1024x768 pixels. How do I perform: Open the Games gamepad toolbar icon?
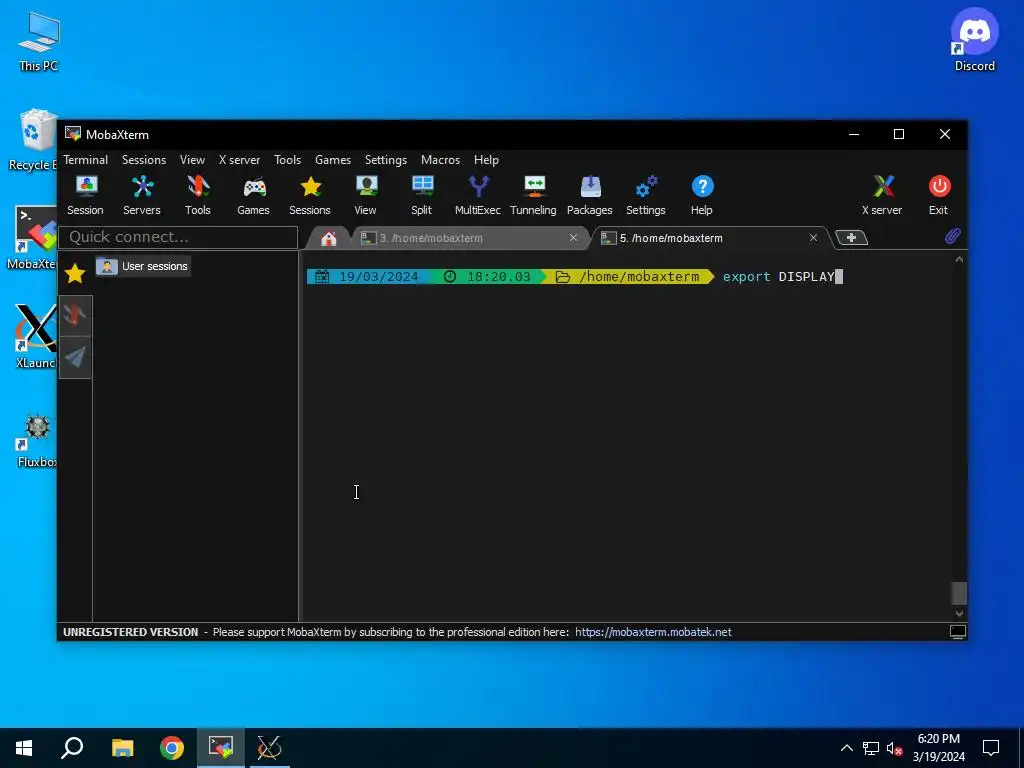click(253, 195)
